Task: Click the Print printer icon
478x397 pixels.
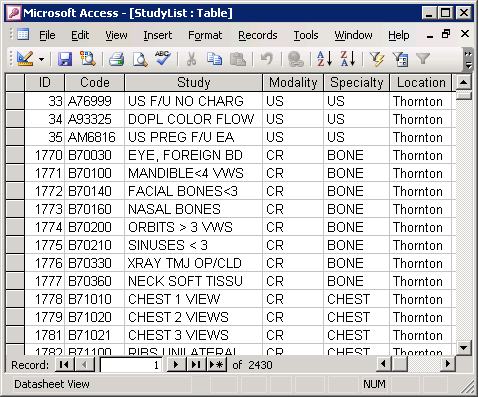Action: (116, 60)
